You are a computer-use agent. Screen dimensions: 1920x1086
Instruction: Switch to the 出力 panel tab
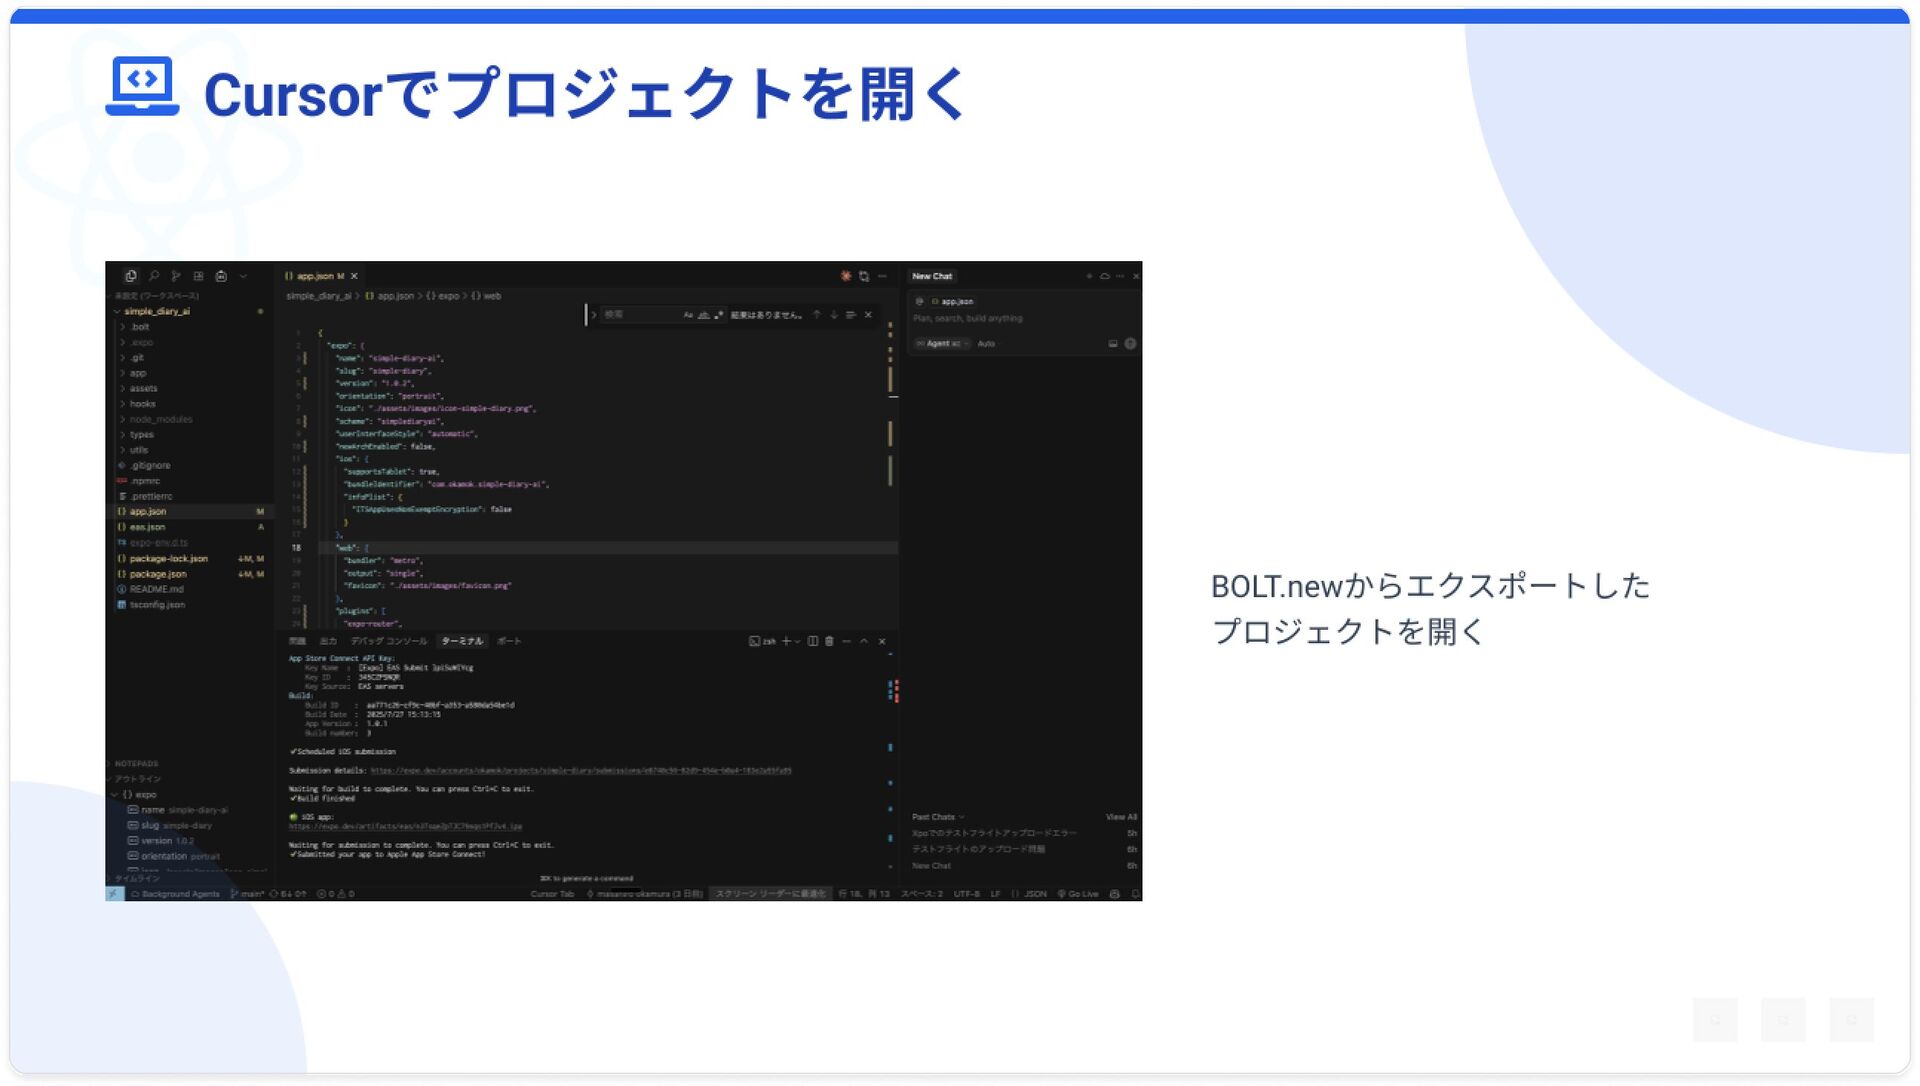(x=328, y=641)
